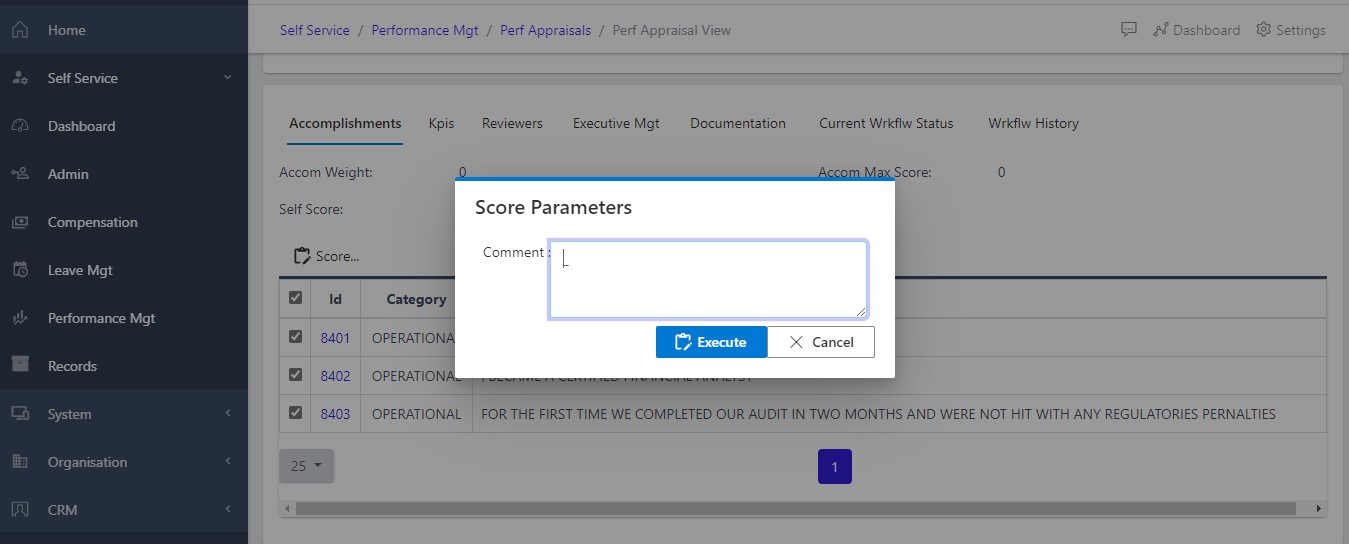Click the Comment text area
The height and width of the screenshot is (544, 1349).
click(708, 280)
